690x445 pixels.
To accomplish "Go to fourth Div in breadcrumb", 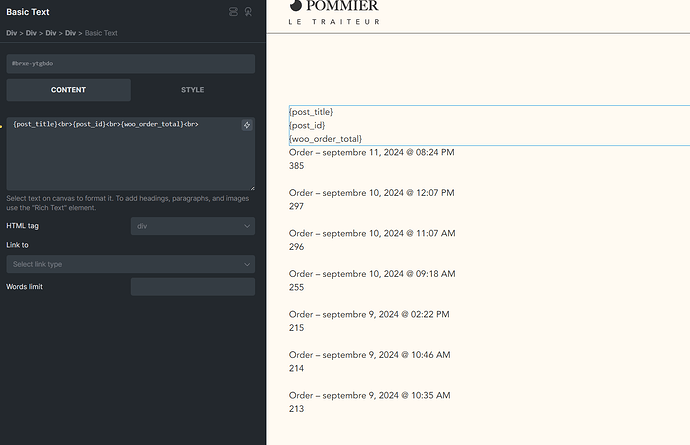I will (x=70, y=33).
